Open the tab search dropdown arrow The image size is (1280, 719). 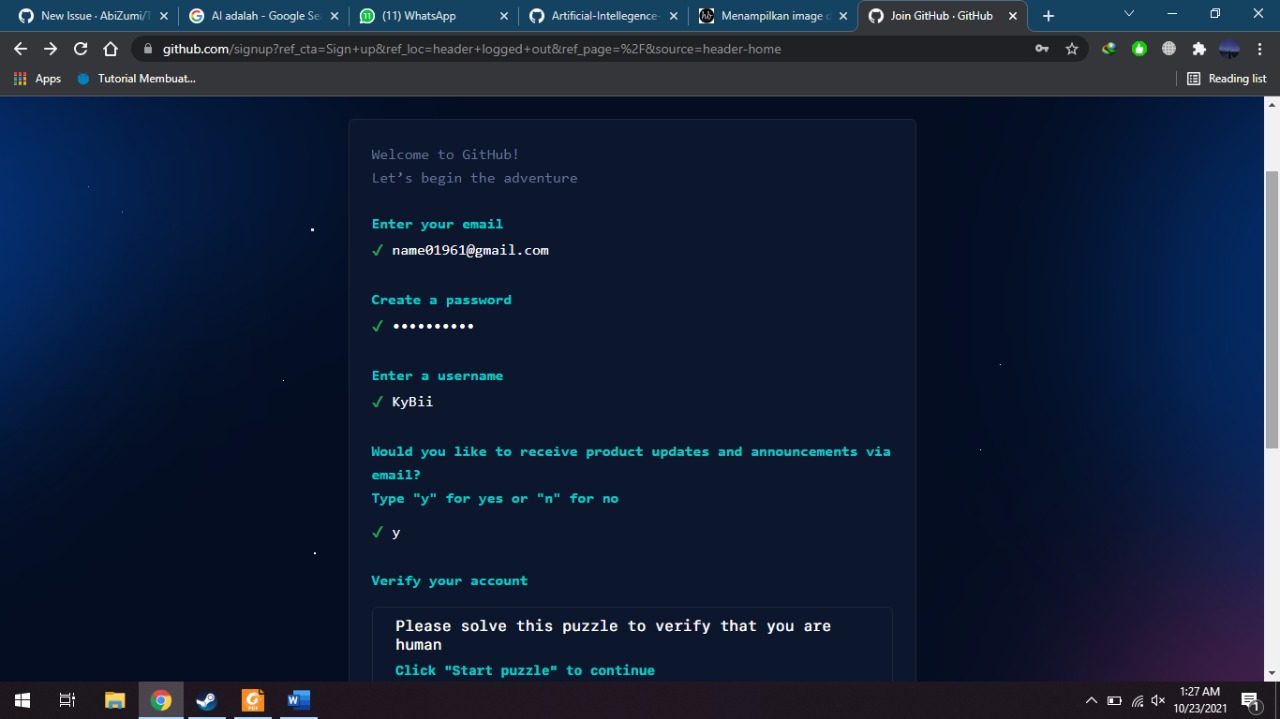tap(1129, 15)
